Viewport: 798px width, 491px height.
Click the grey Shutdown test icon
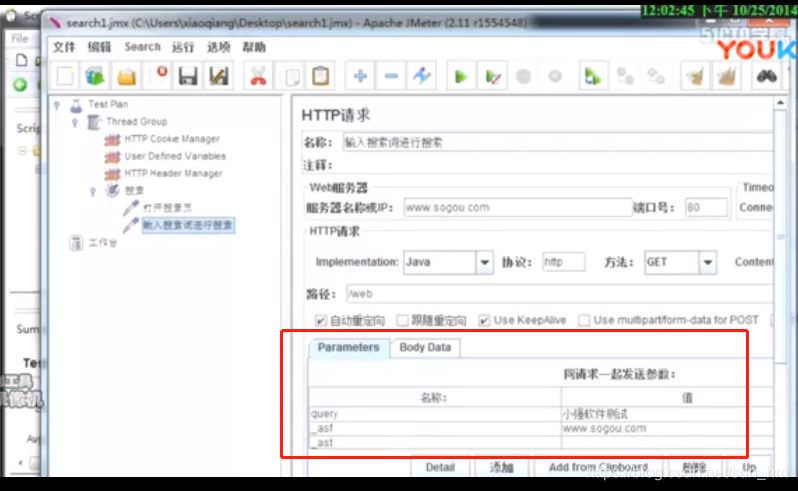click(555, 76)
